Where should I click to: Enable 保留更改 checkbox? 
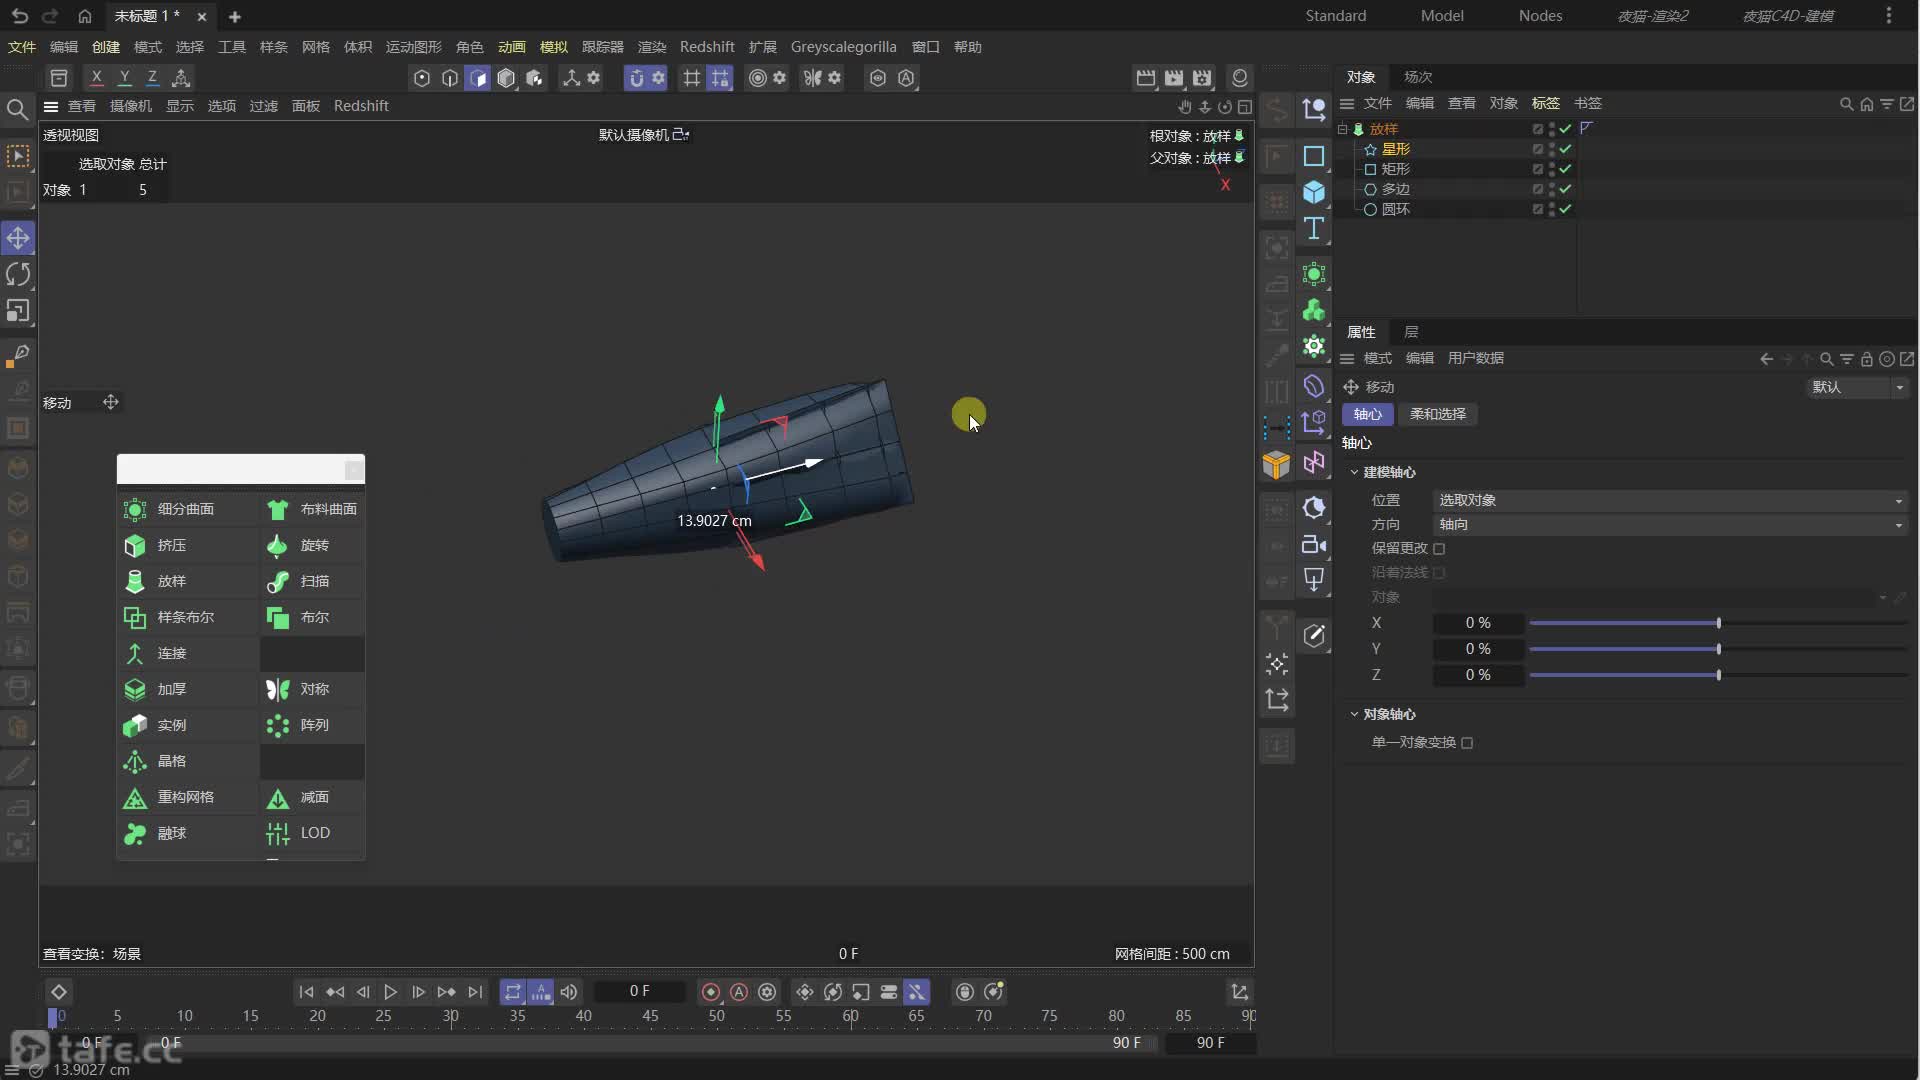[x=1439, y=548]
